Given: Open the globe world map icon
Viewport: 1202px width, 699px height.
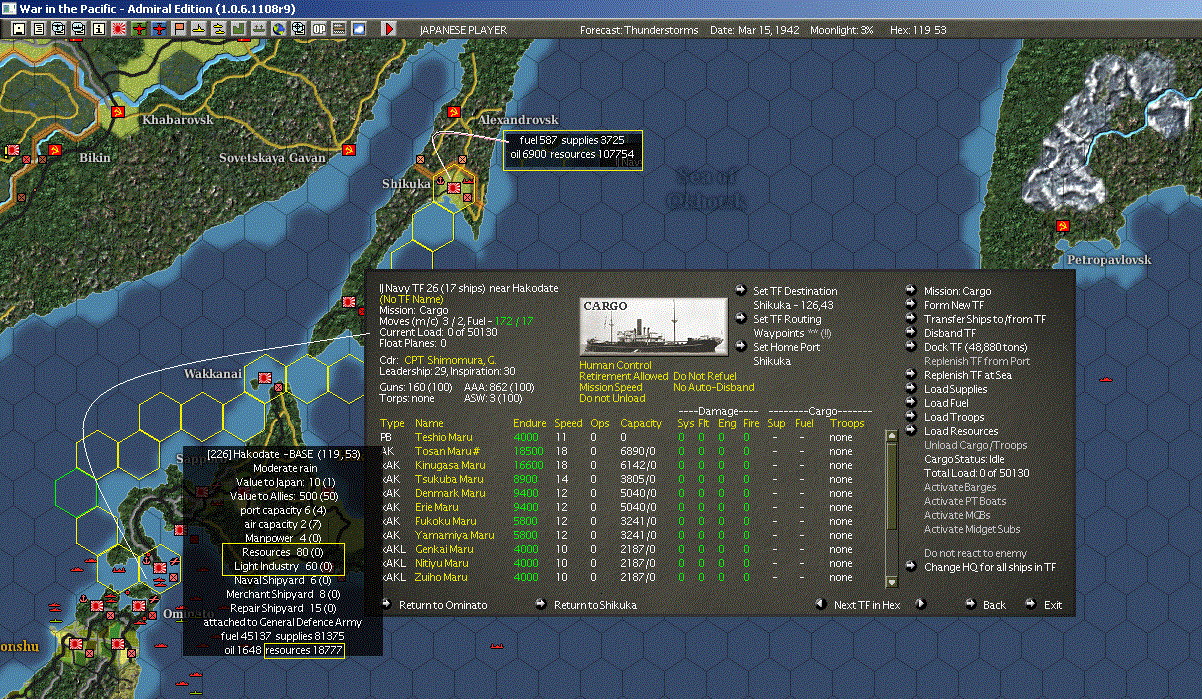Looking at the screenshot, I should (277, 29).
